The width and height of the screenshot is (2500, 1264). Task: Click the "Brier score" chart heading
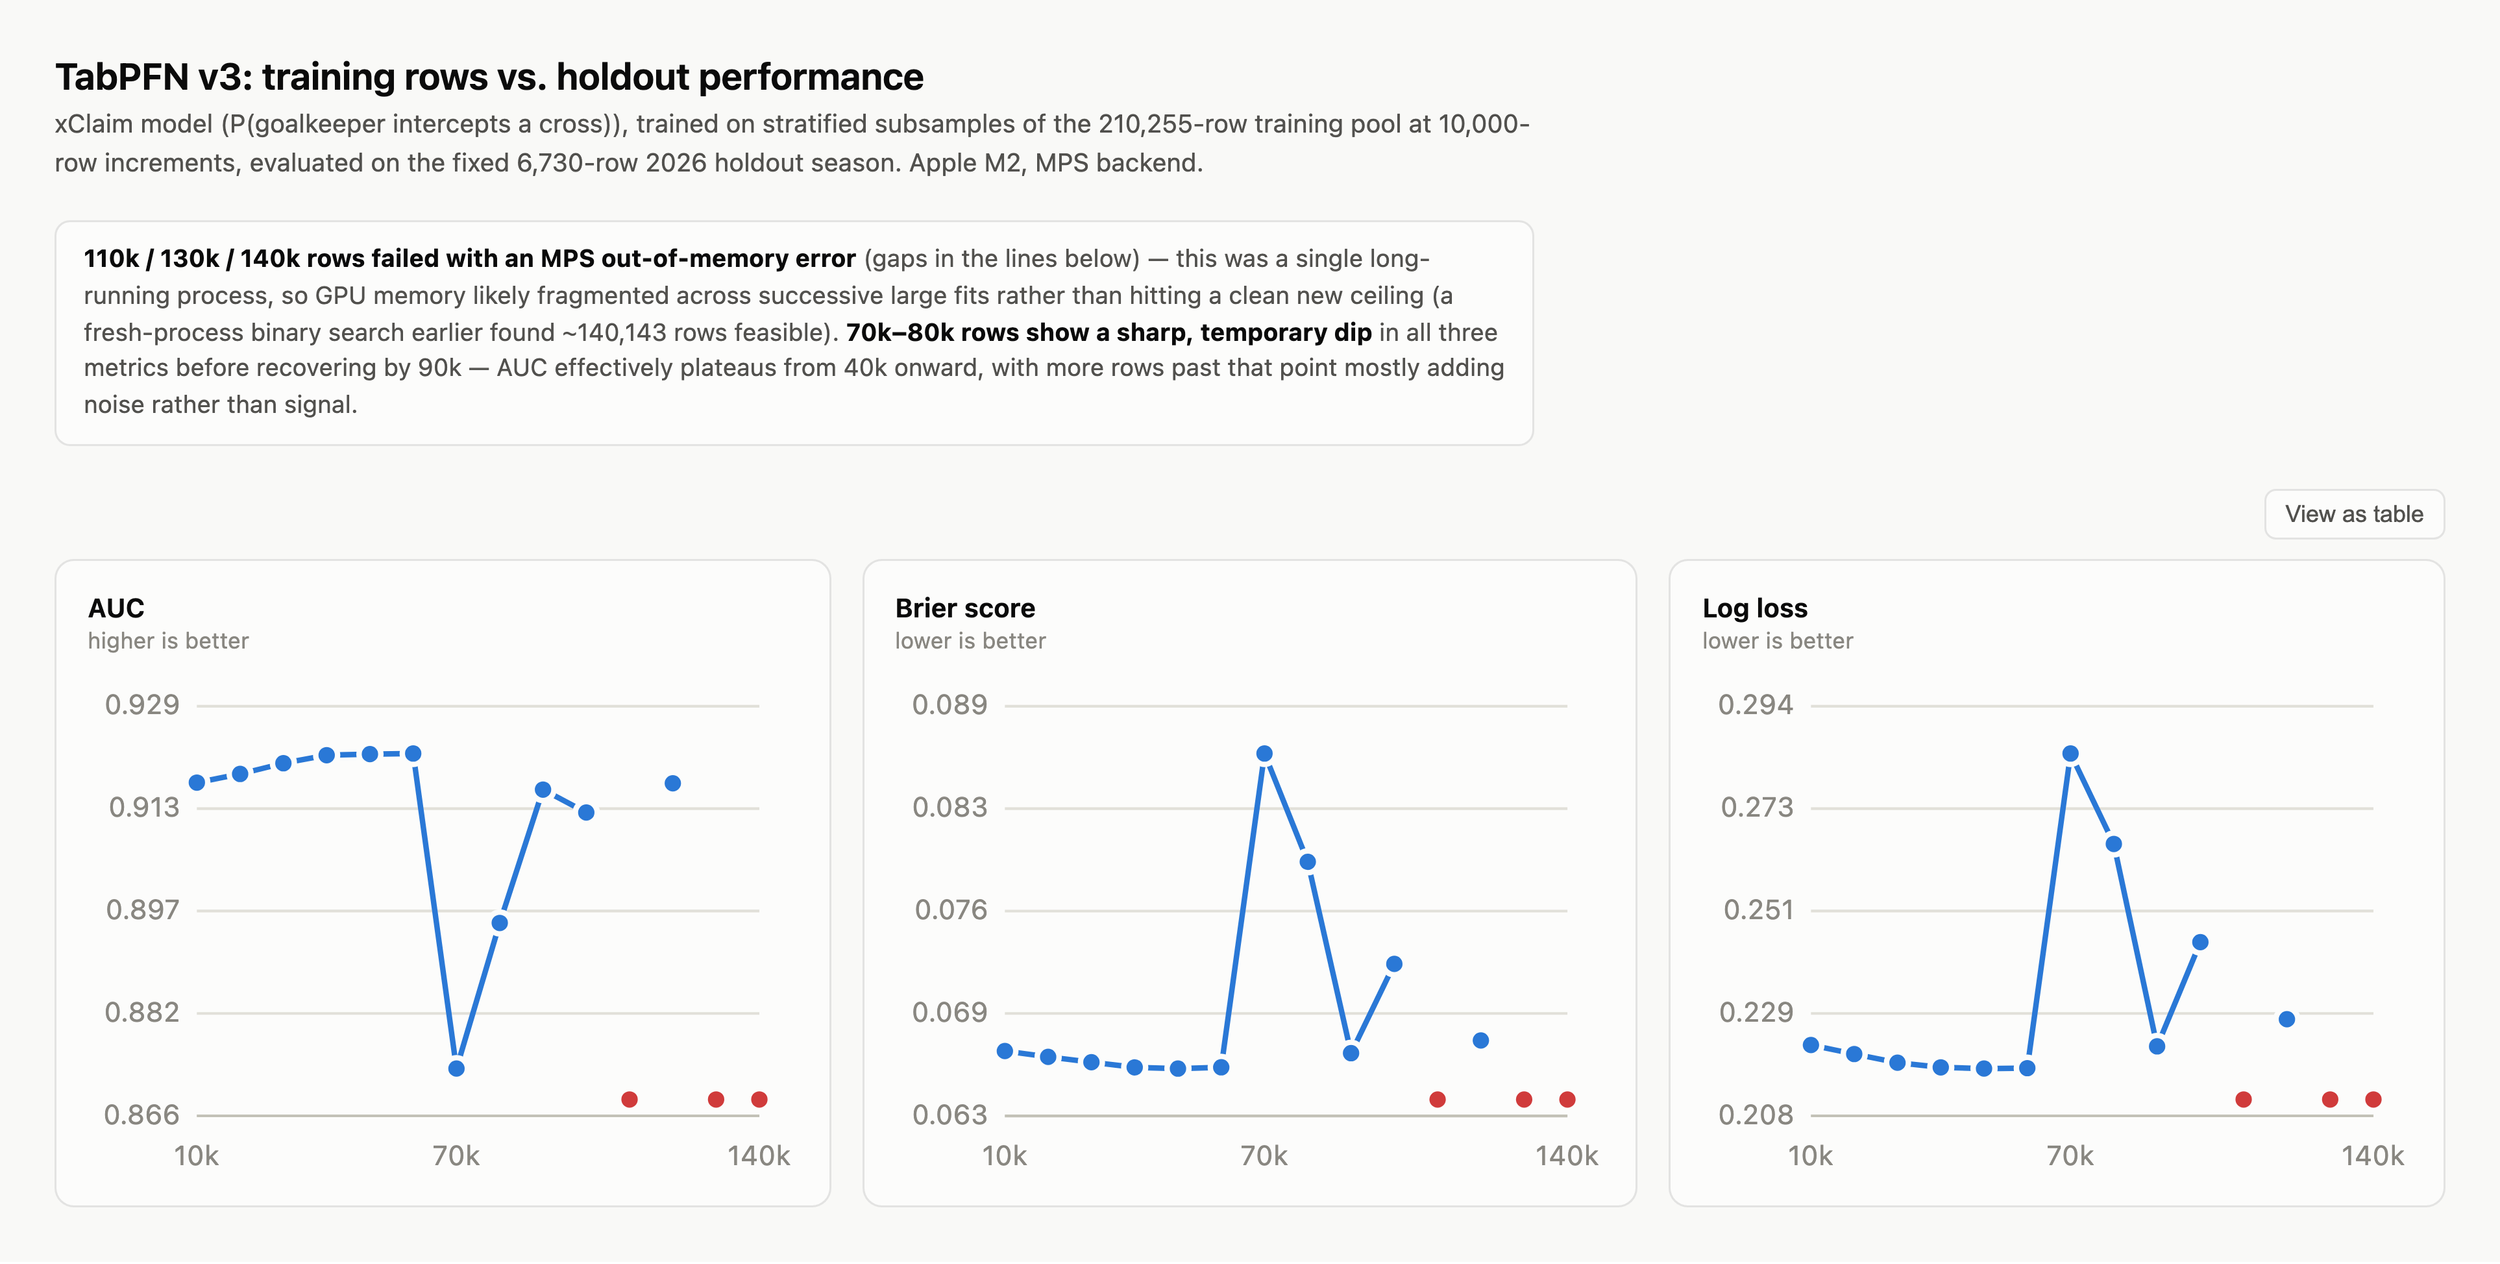[965, 608]
